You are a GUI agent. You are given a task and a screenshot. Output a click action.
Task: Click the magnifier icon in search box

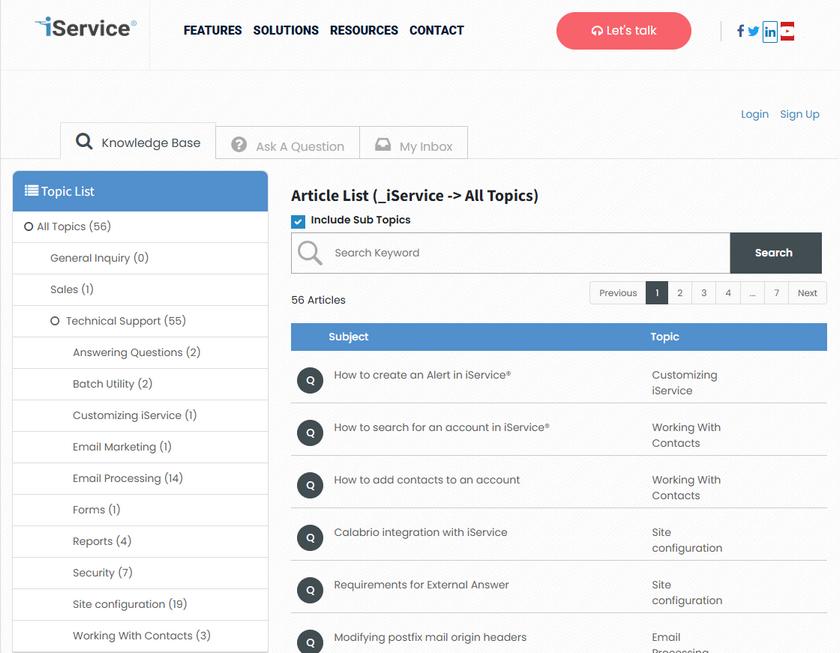310,253
